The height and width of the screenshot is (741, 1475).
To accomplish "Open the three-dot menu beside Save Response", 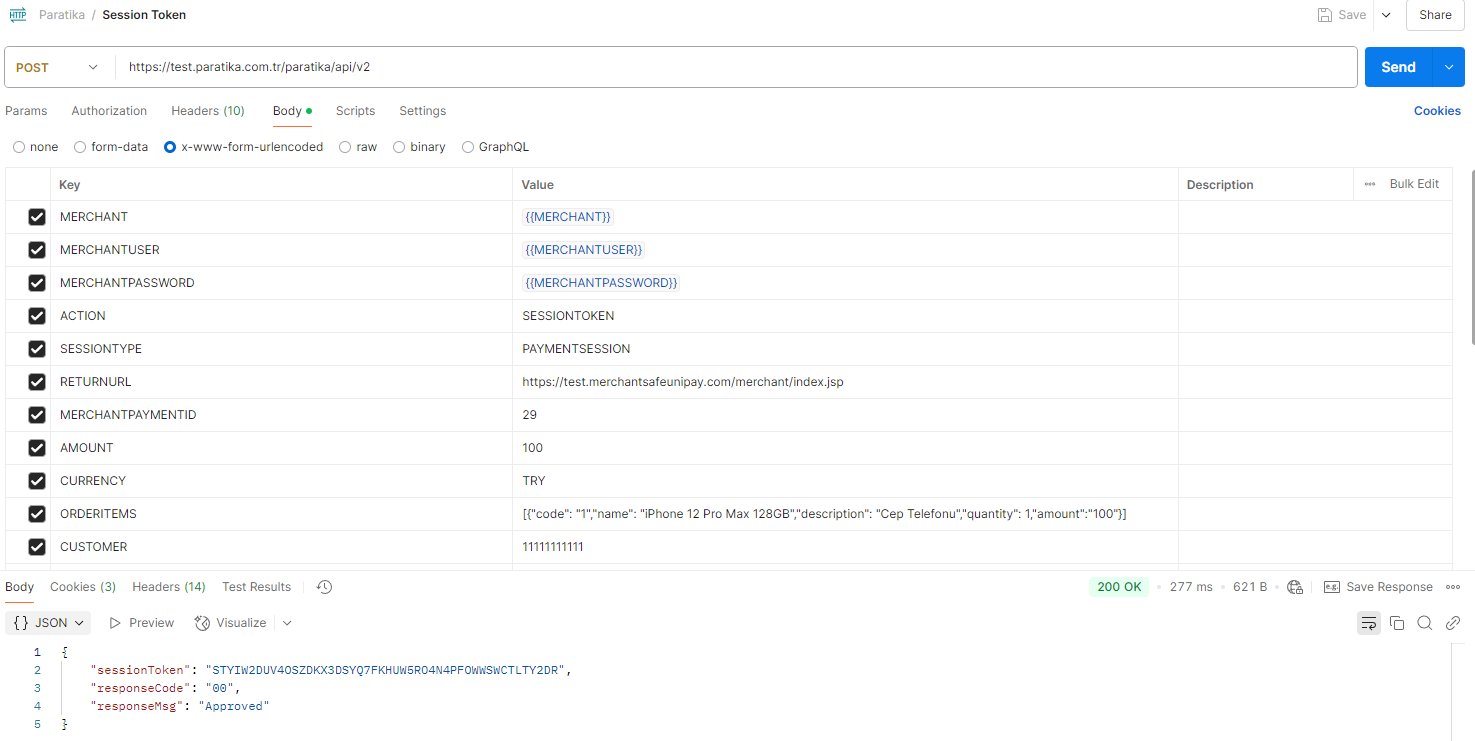I will [1453, 587].
